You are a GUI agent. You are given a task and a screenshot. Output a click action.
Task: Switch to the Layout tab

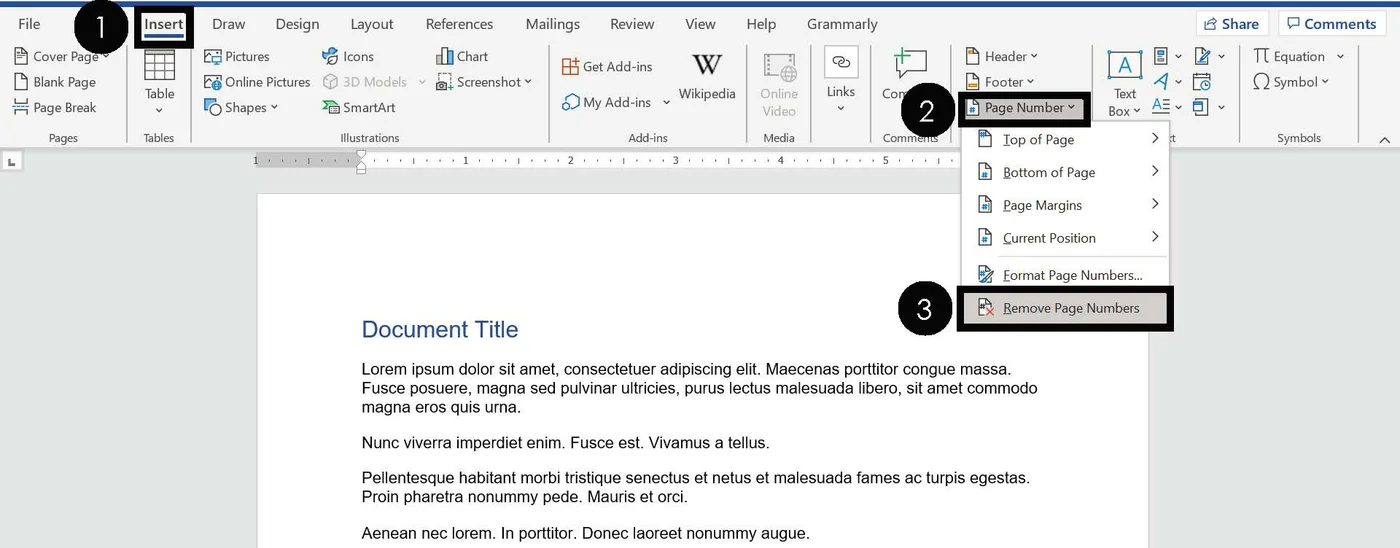pos(372,24)
